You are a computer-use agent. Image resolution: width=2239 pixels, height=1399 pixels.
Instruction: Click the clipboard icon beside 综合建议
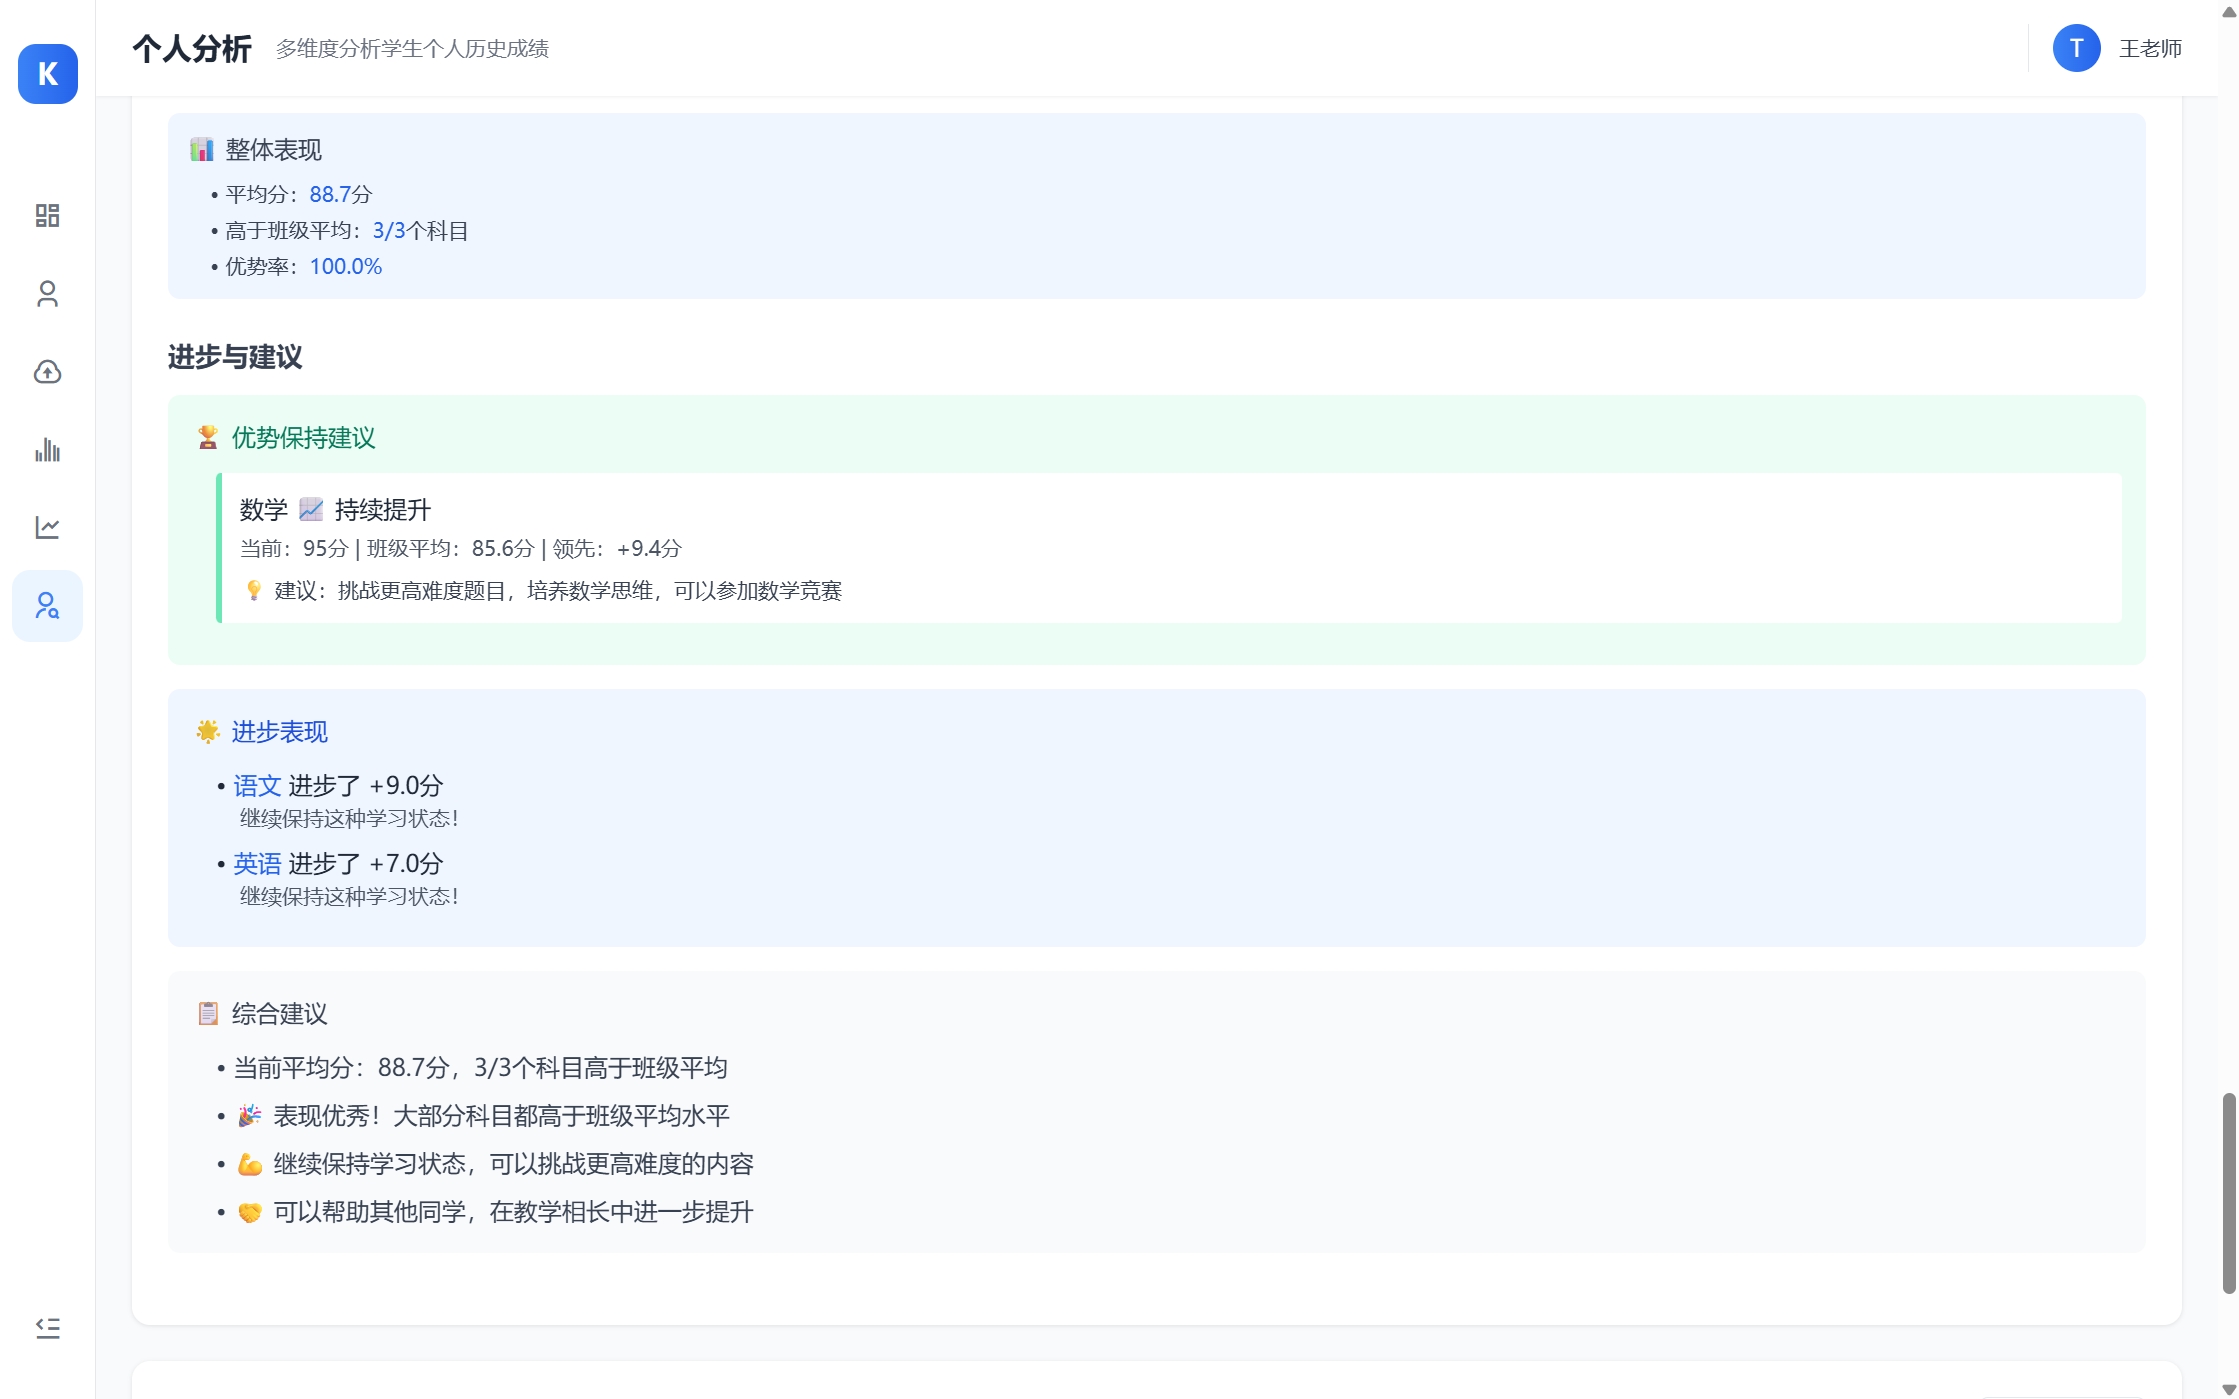[208, 1013]
